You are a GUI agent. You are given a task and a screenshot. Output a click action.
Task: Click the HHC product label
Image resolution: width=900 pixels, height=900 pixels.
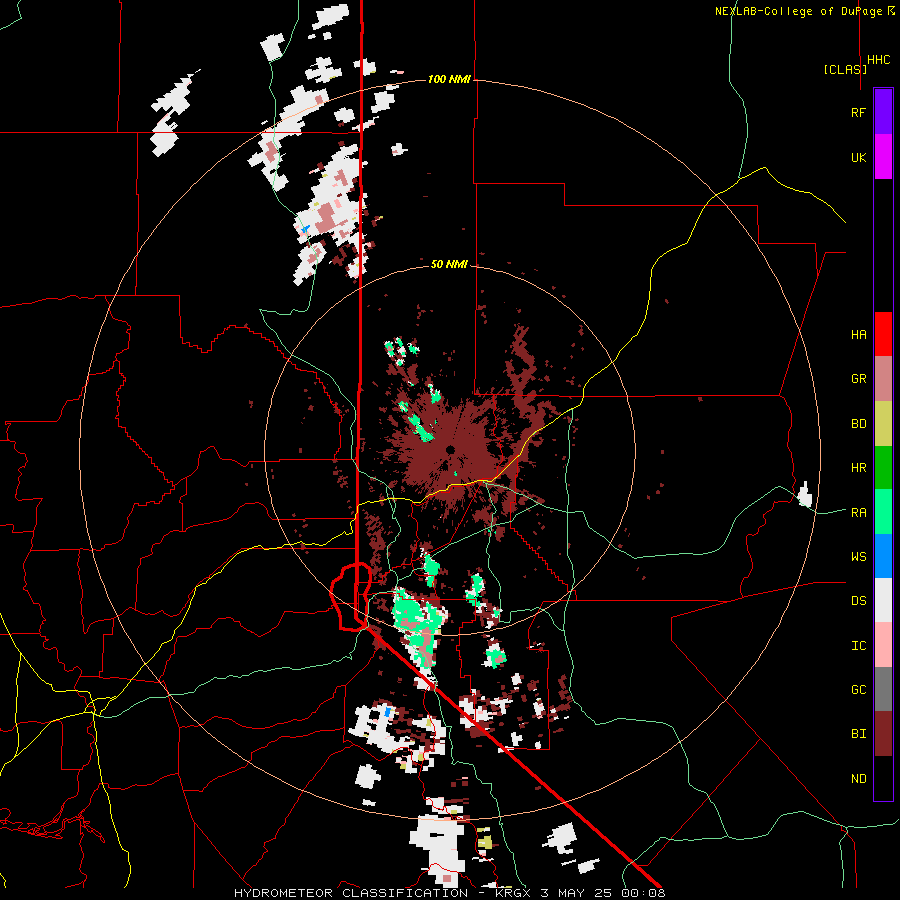879,60
